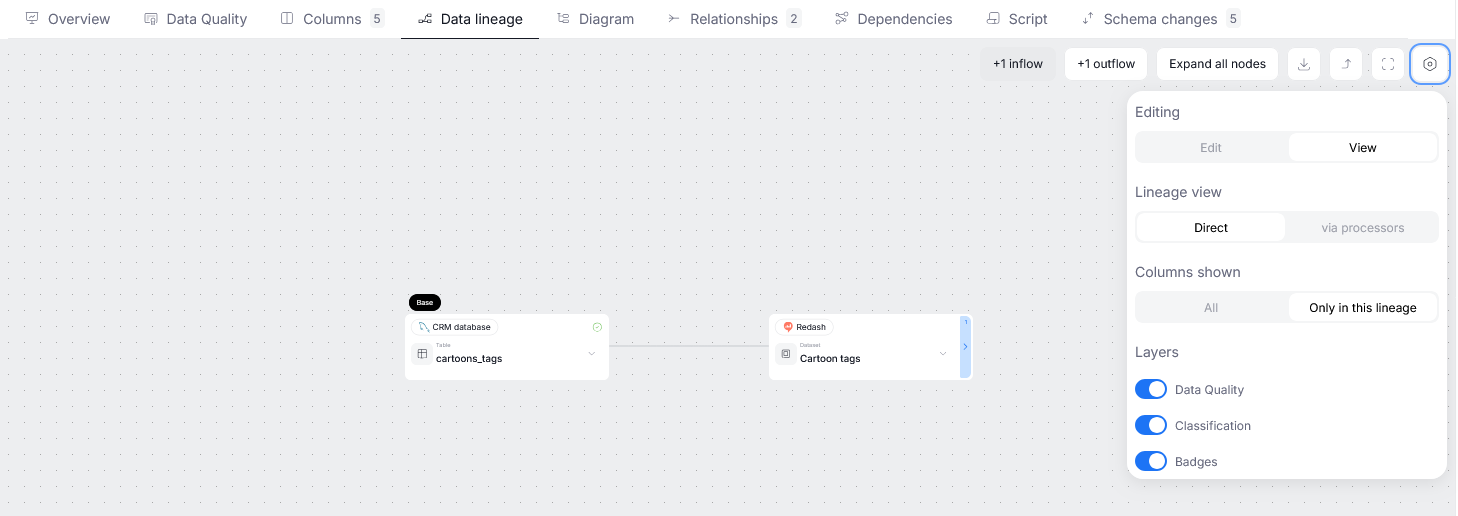Click the dataset icon on Cartoon tags node
This screenshot has width=1458, height=516.
(786, 354)
